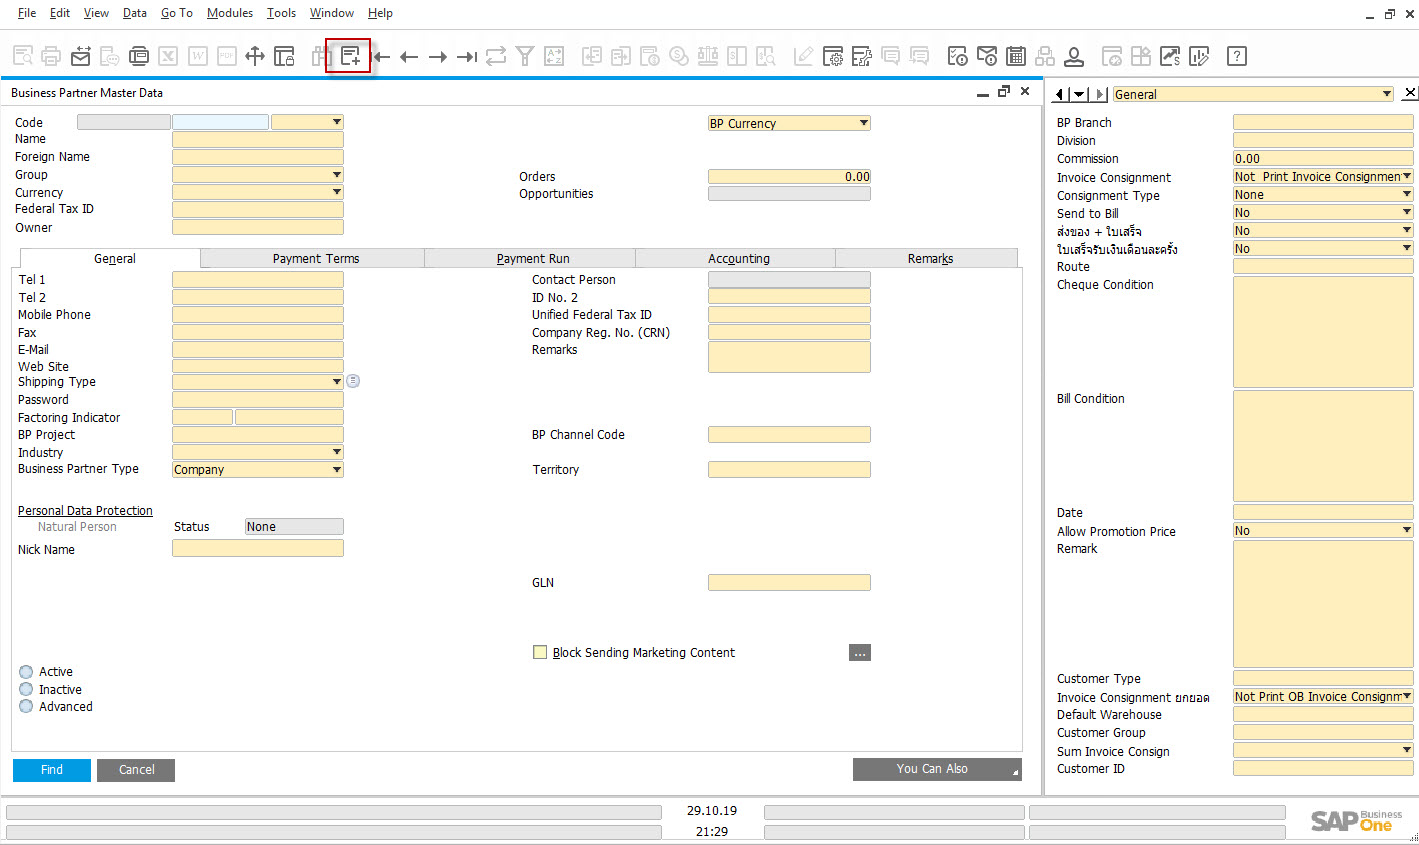The width and height of the screenshot is (1419, 845).
Task: Open the Form Settings icon
Action: 833,56
